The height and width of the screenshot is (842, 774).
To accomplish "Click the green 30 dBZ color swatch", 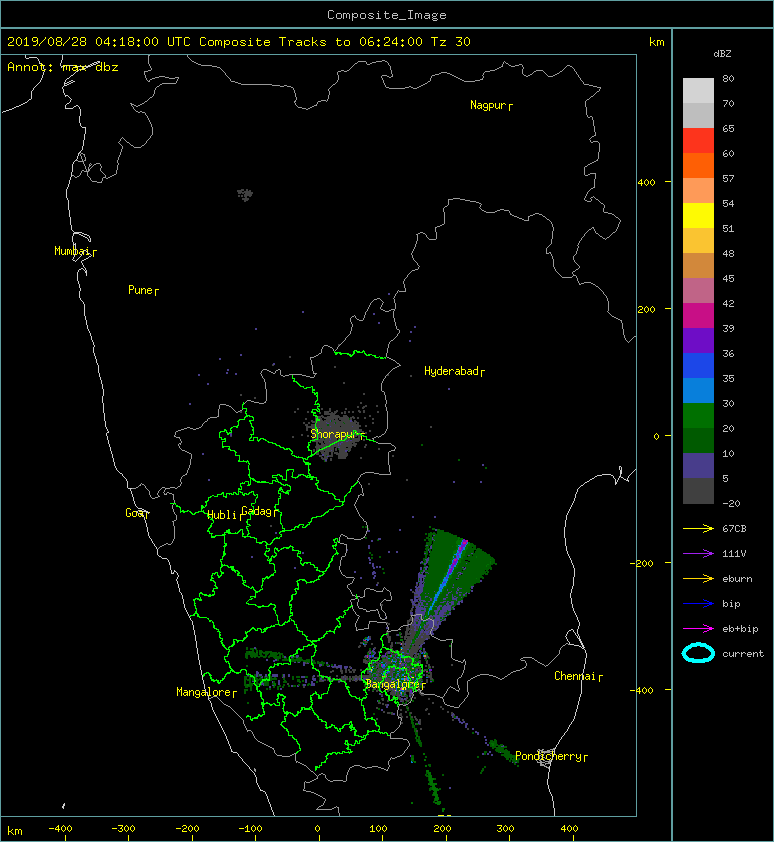I will (x=698, y=416).
